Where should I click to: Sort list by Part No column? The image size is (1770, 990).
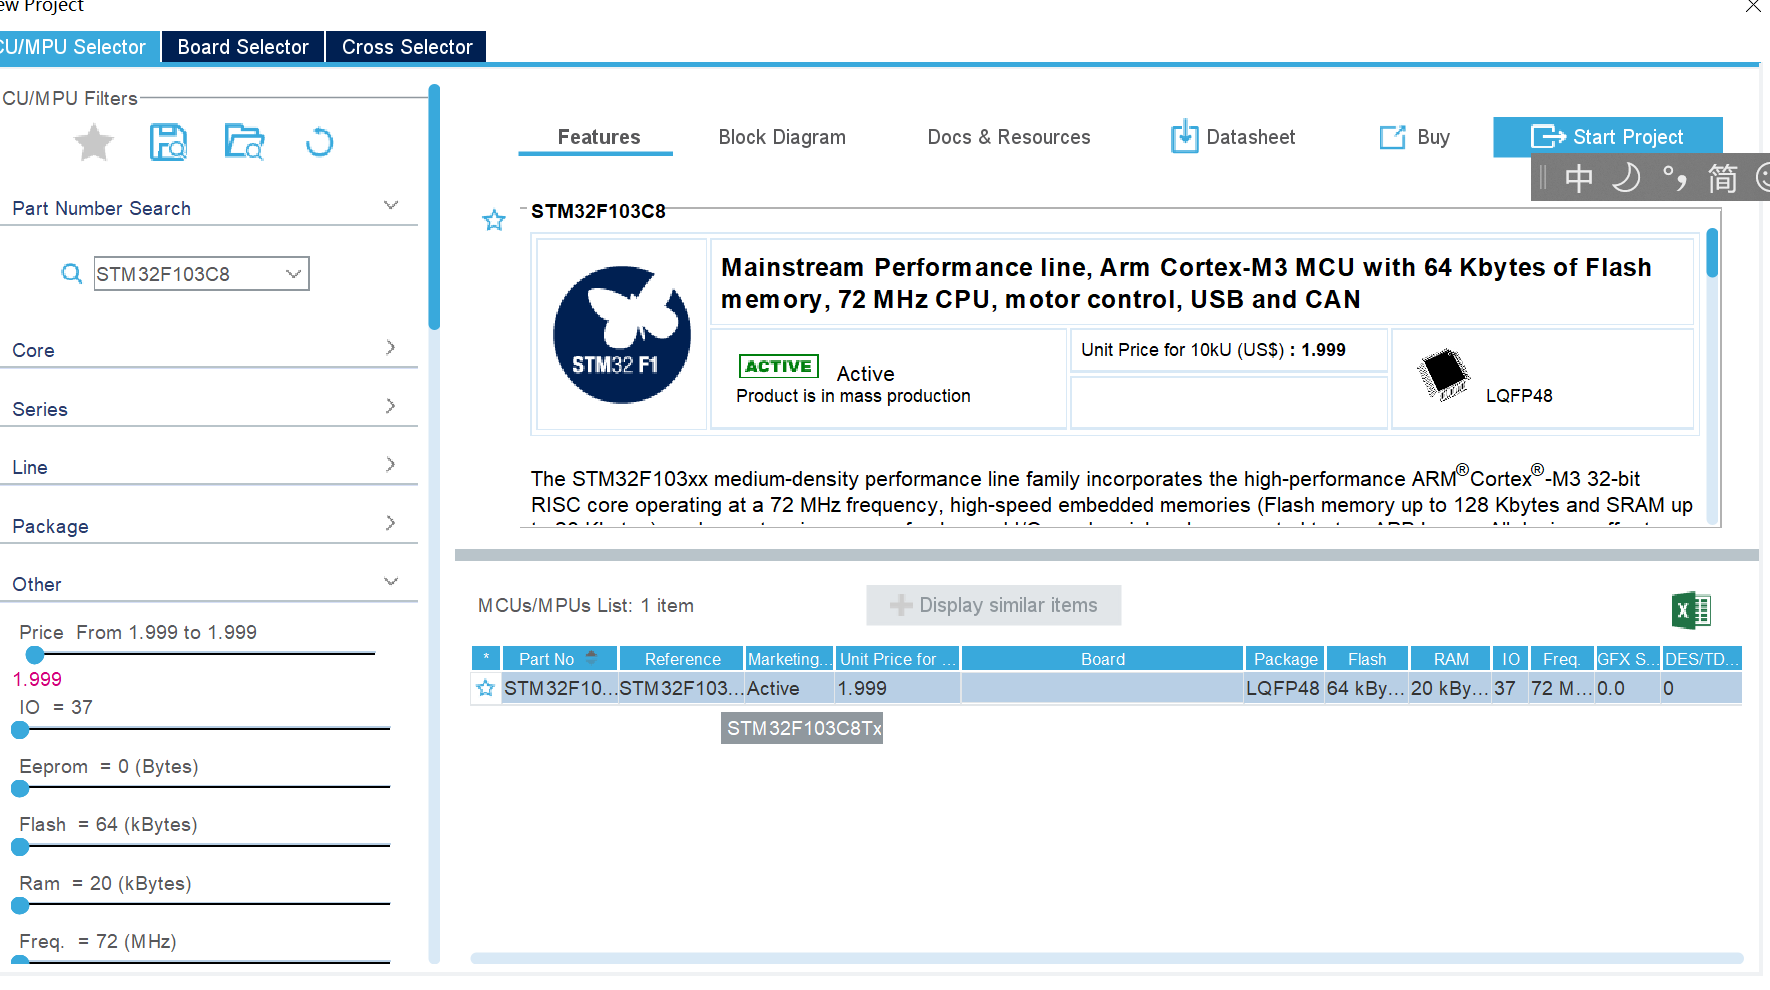560,658
